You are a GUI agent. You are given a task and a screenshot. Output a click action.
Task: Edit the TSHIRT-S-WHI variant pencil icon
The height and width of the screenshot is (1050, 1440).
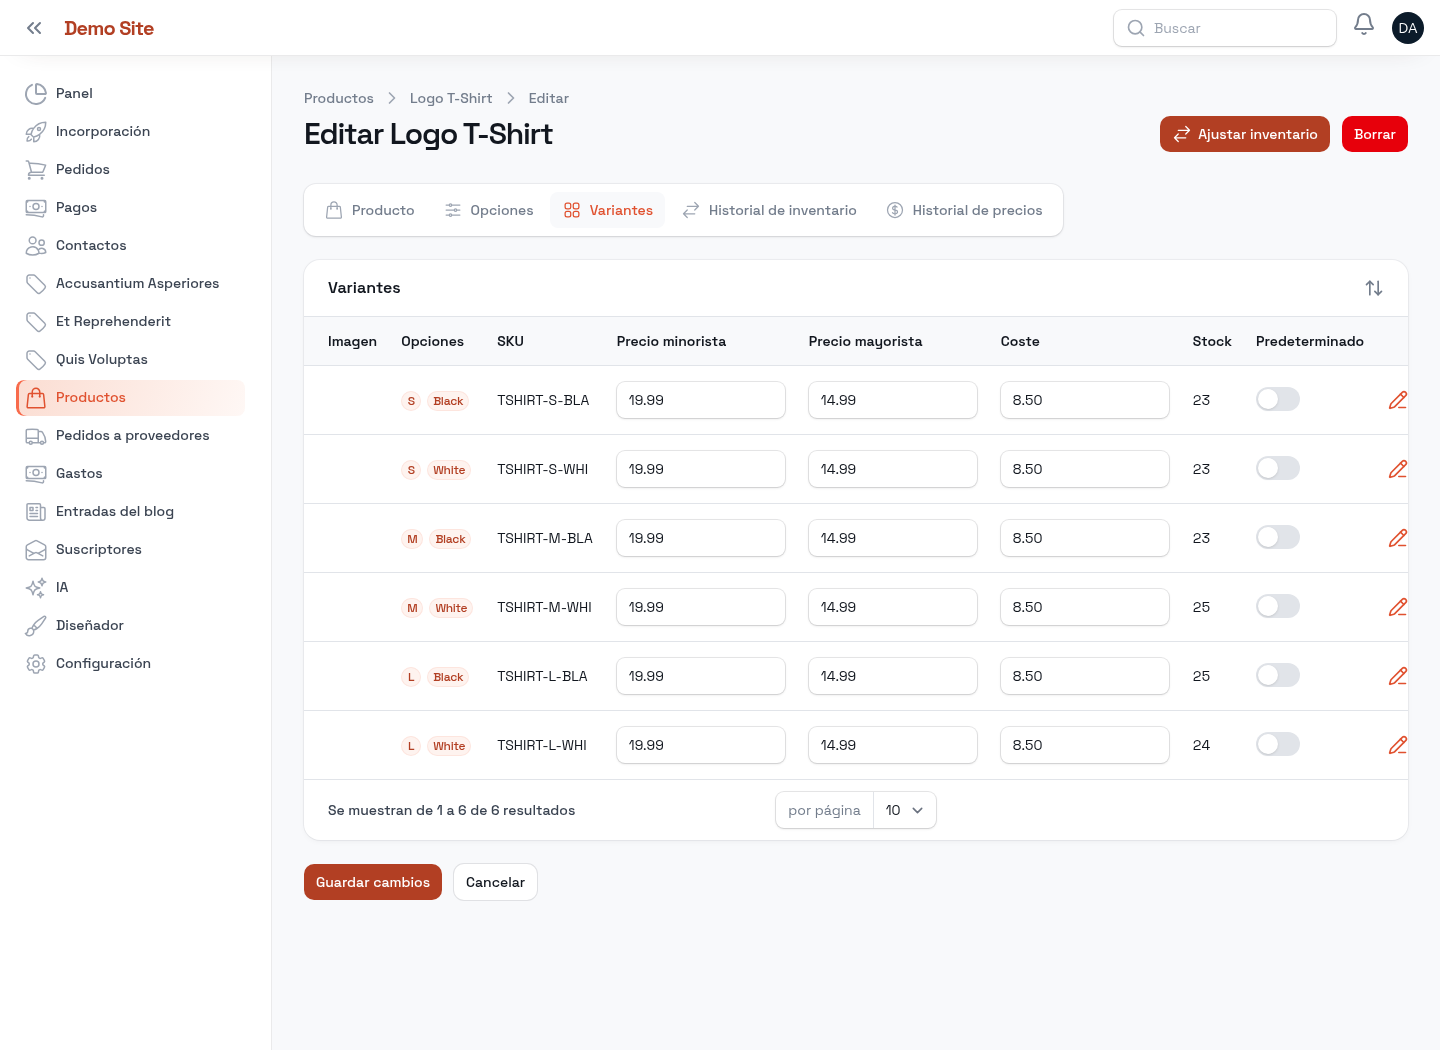click(1398, 469)
